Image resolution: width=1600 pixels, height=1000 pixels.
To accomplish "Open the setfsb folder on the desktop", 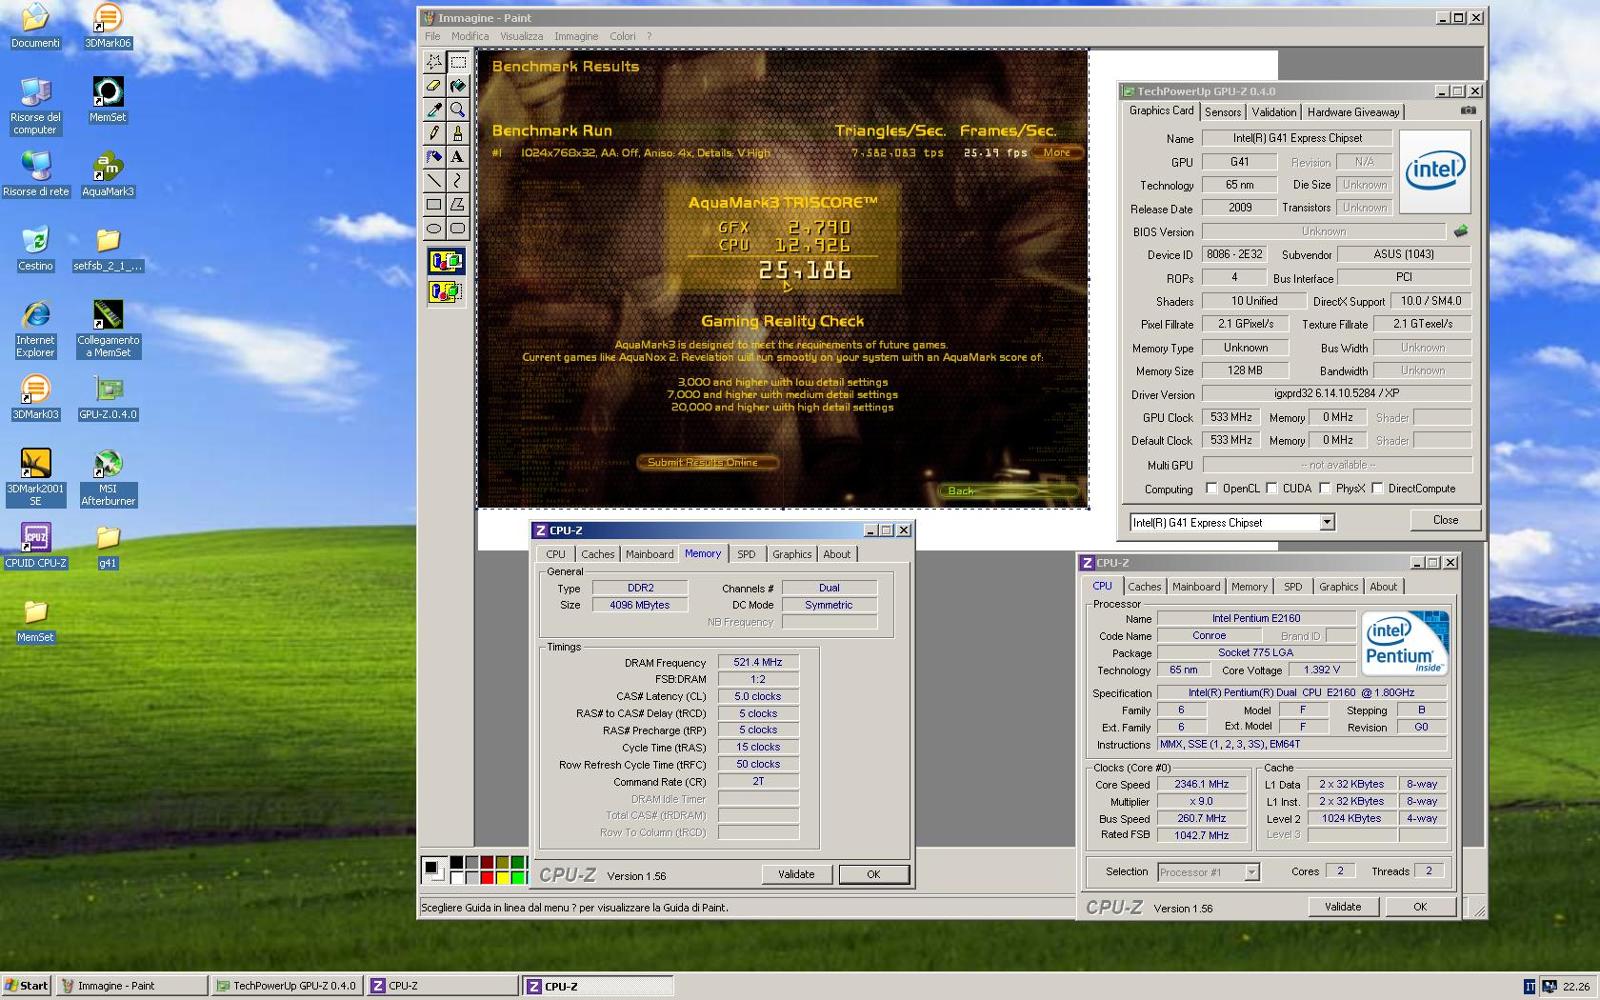I will tap(108, 249).
